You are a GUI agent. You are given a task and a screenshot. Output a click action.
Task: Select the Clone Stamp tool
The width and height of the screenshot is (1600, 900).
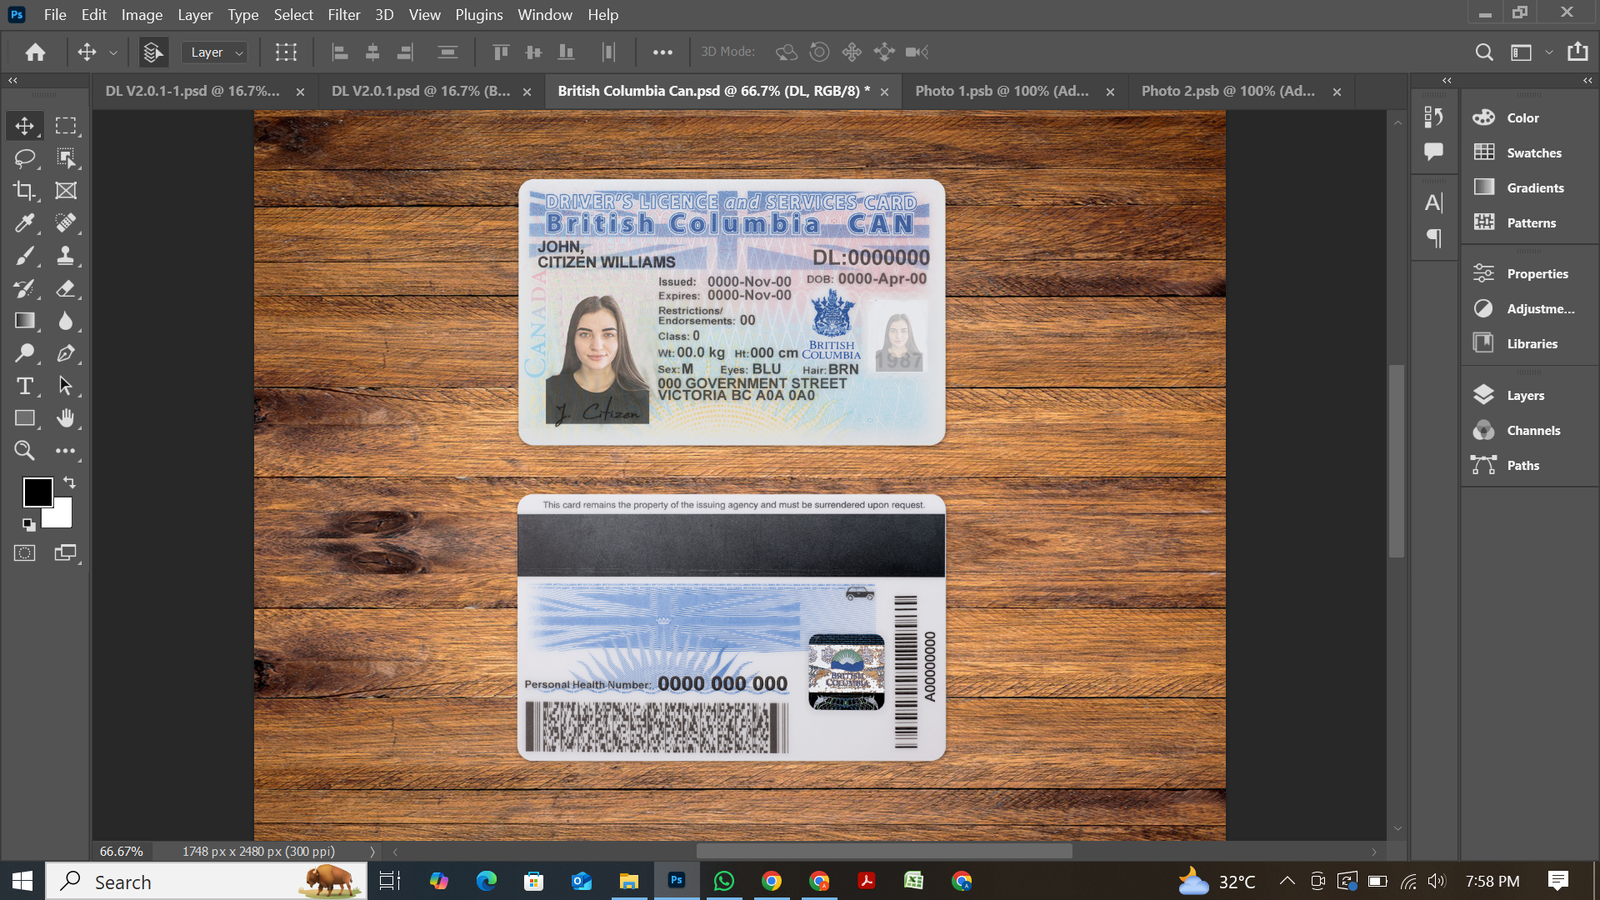(x=66, y=256)
